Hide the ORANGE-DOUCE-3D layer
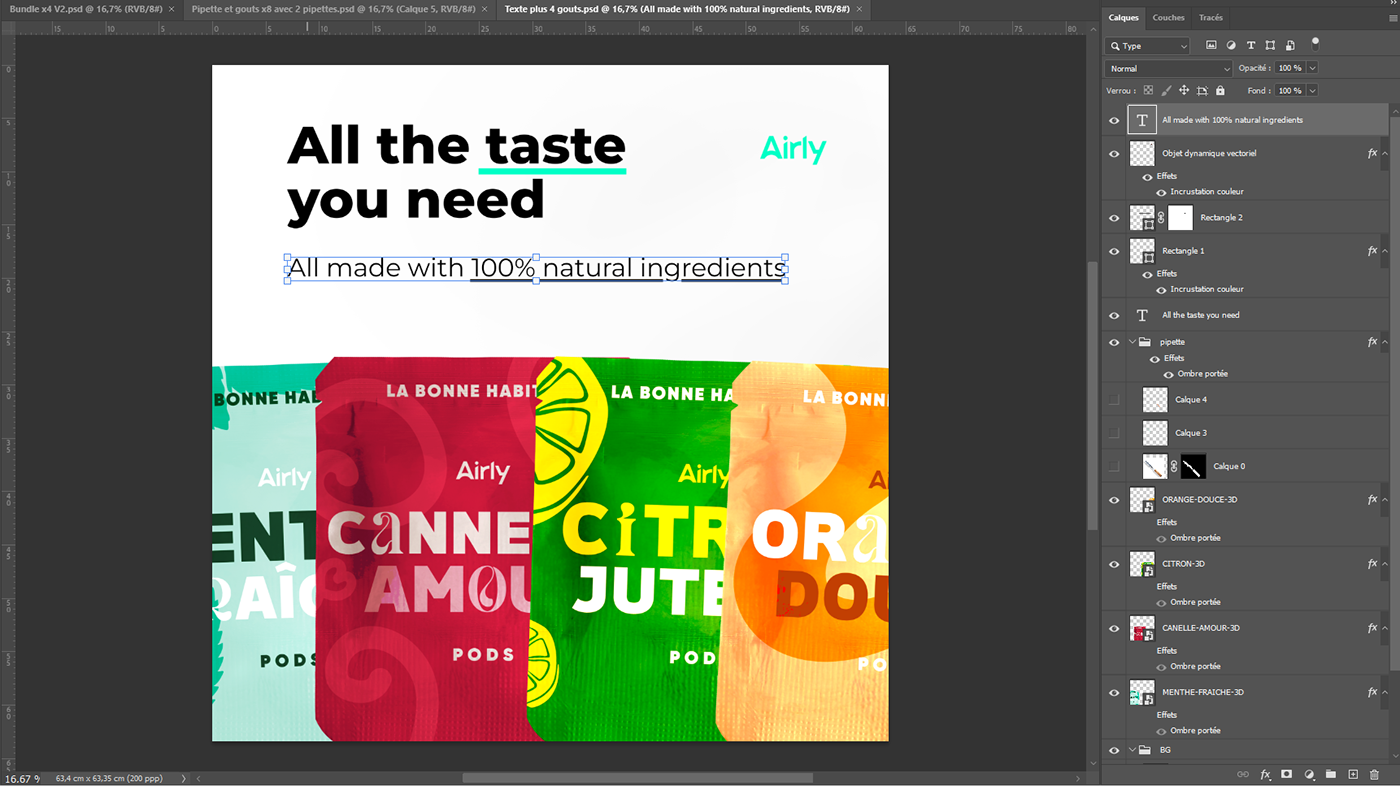The image size is (1400, 786). (x=1113, y=499)
